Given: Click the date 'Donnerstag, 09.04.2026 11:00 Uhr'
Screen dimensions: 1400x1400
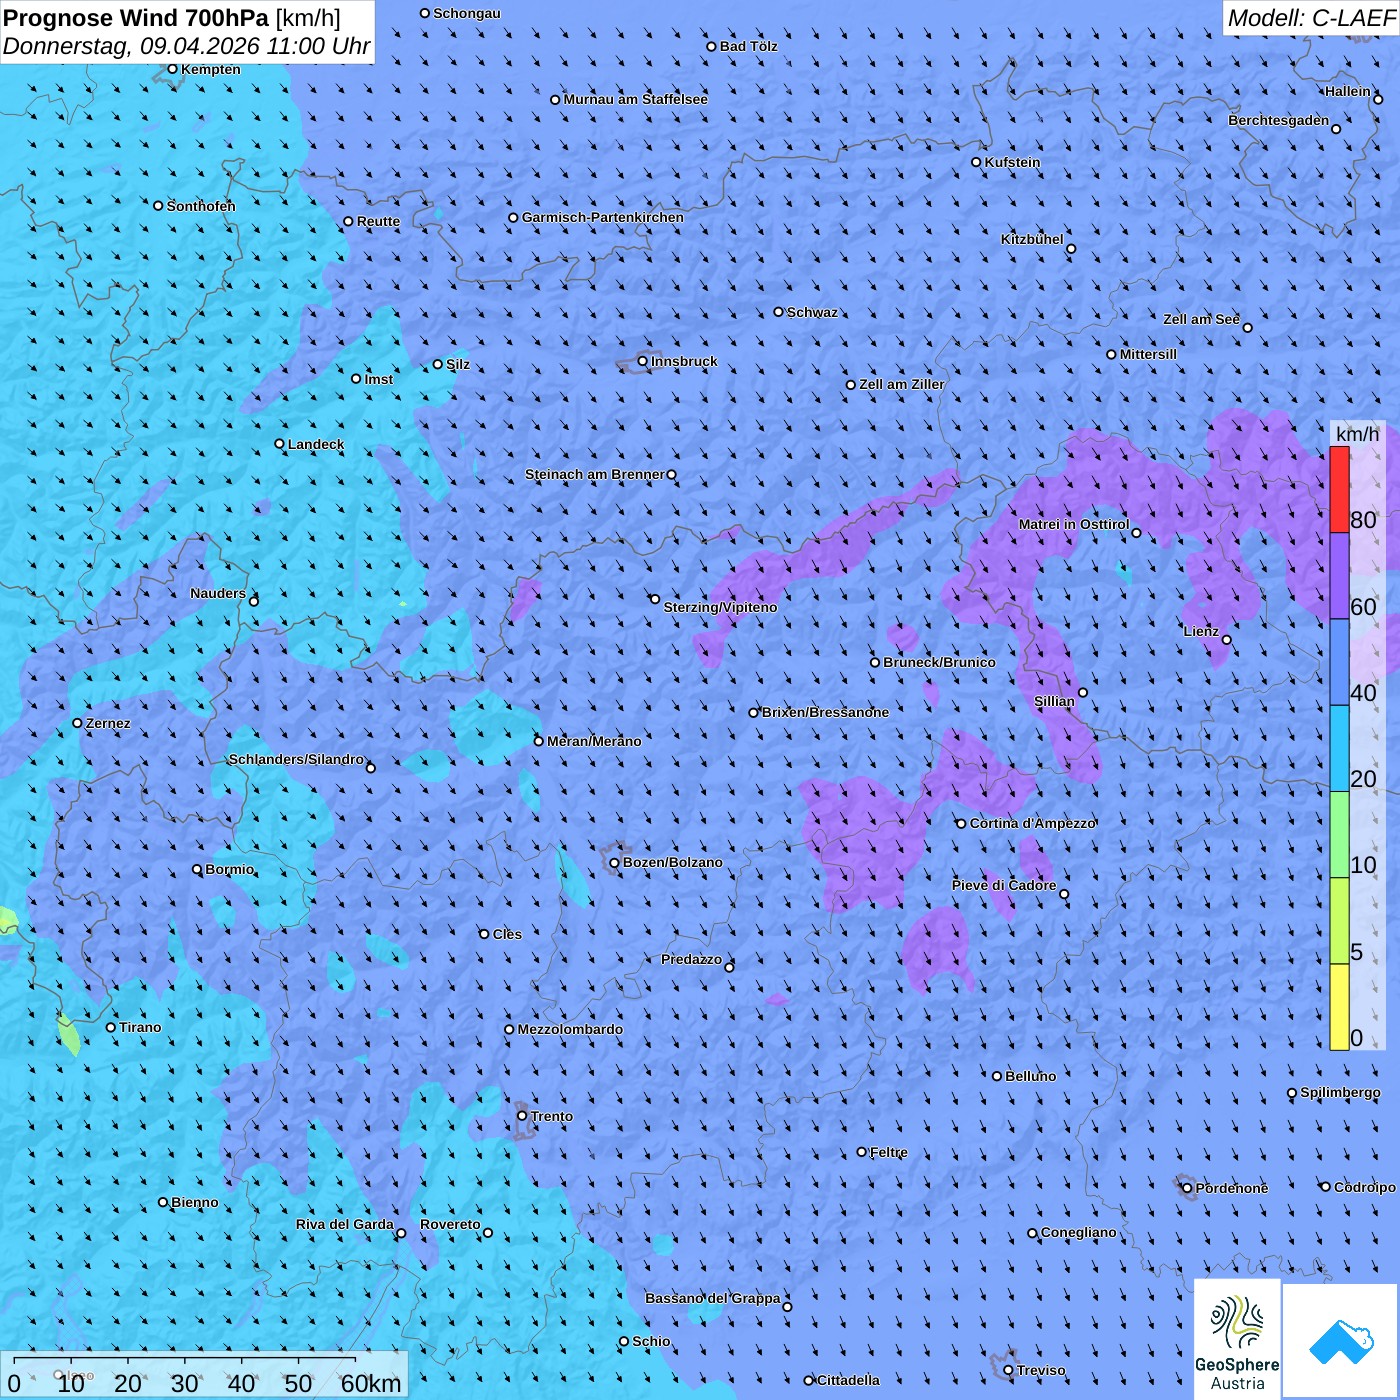Looking at the screenshot, I should [187, 46].
